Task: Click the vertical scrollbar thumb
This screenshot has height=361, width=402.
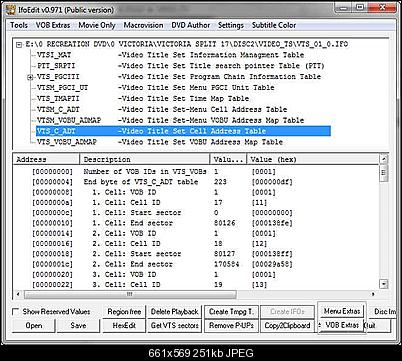Action: pos(384,173)
